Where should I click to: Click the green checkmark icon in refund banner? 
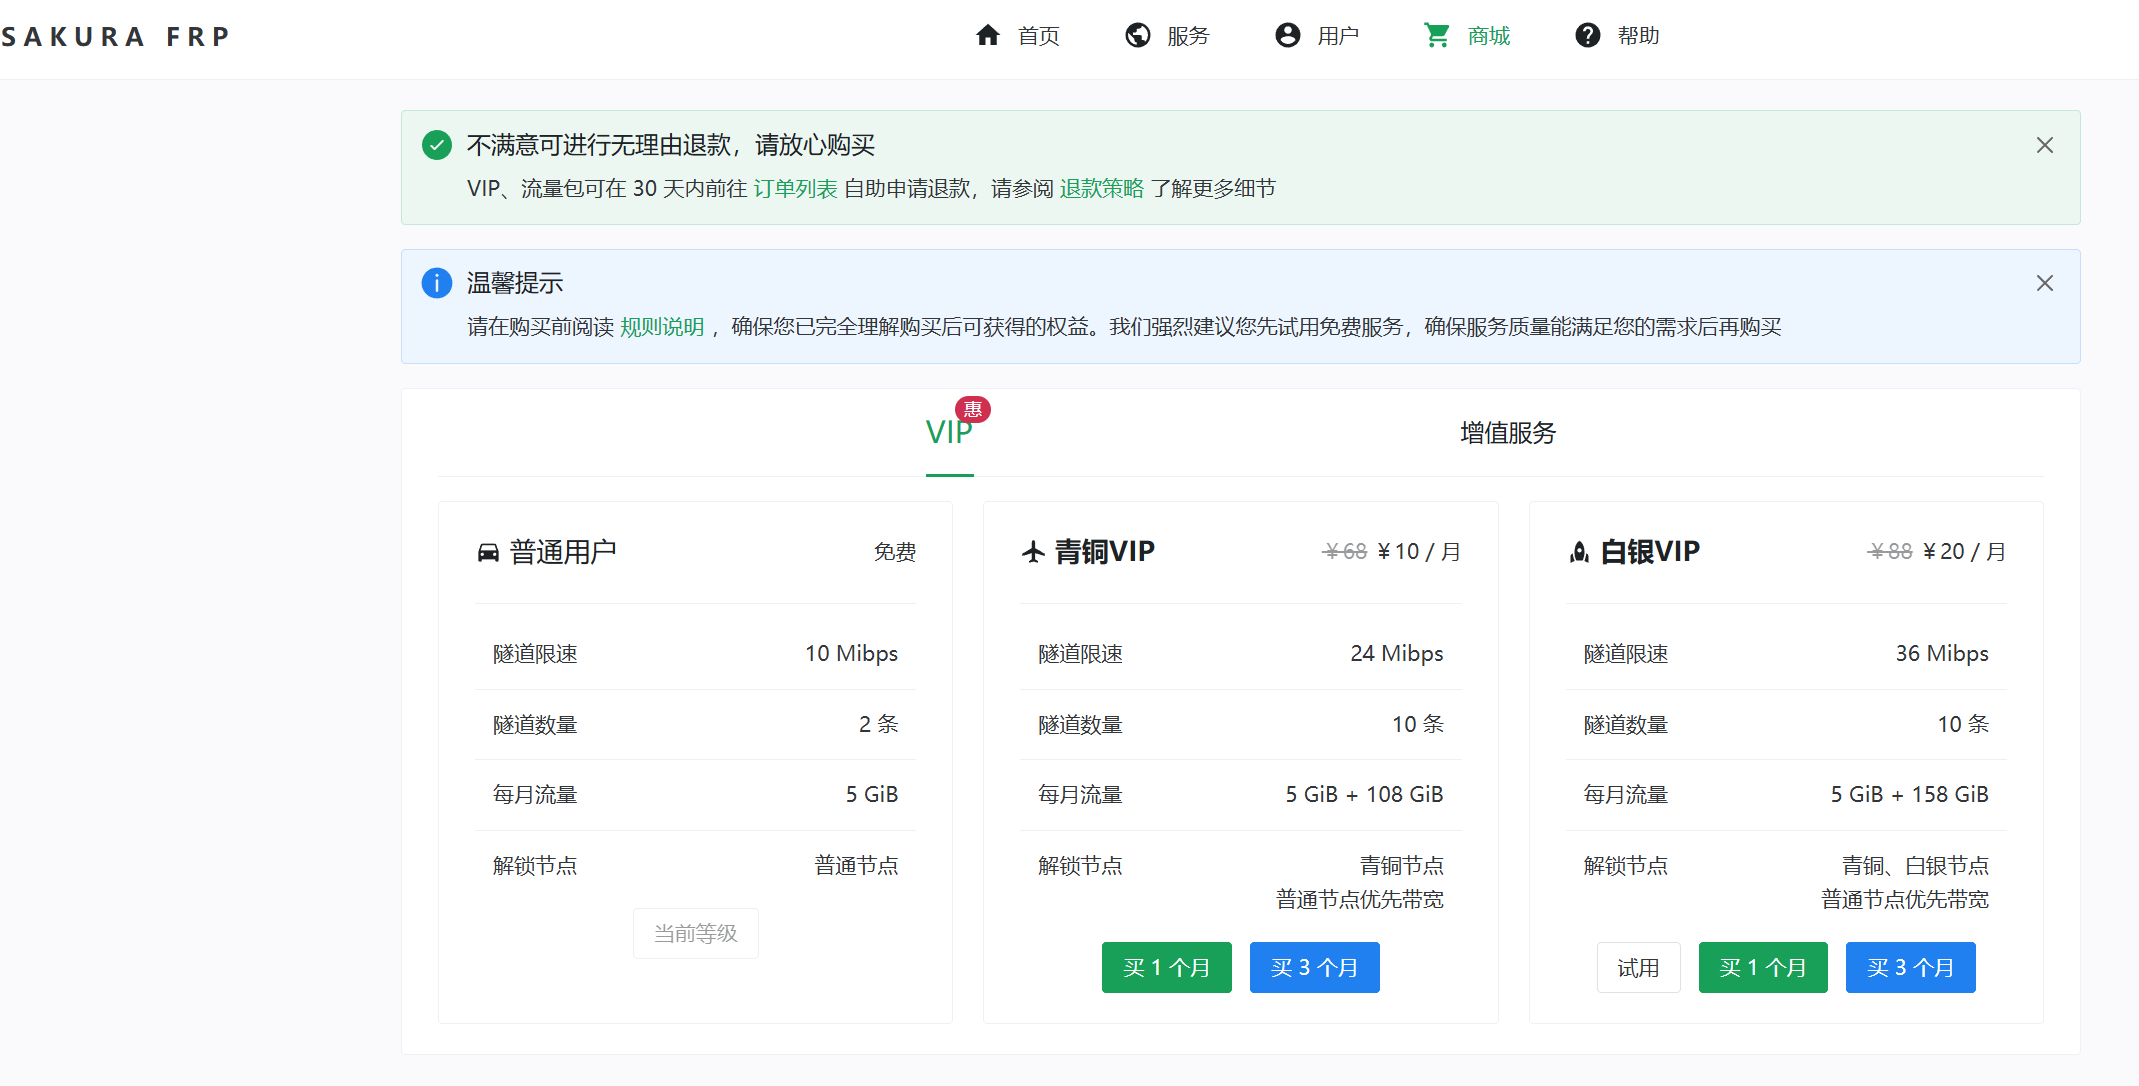coord(436,145)
